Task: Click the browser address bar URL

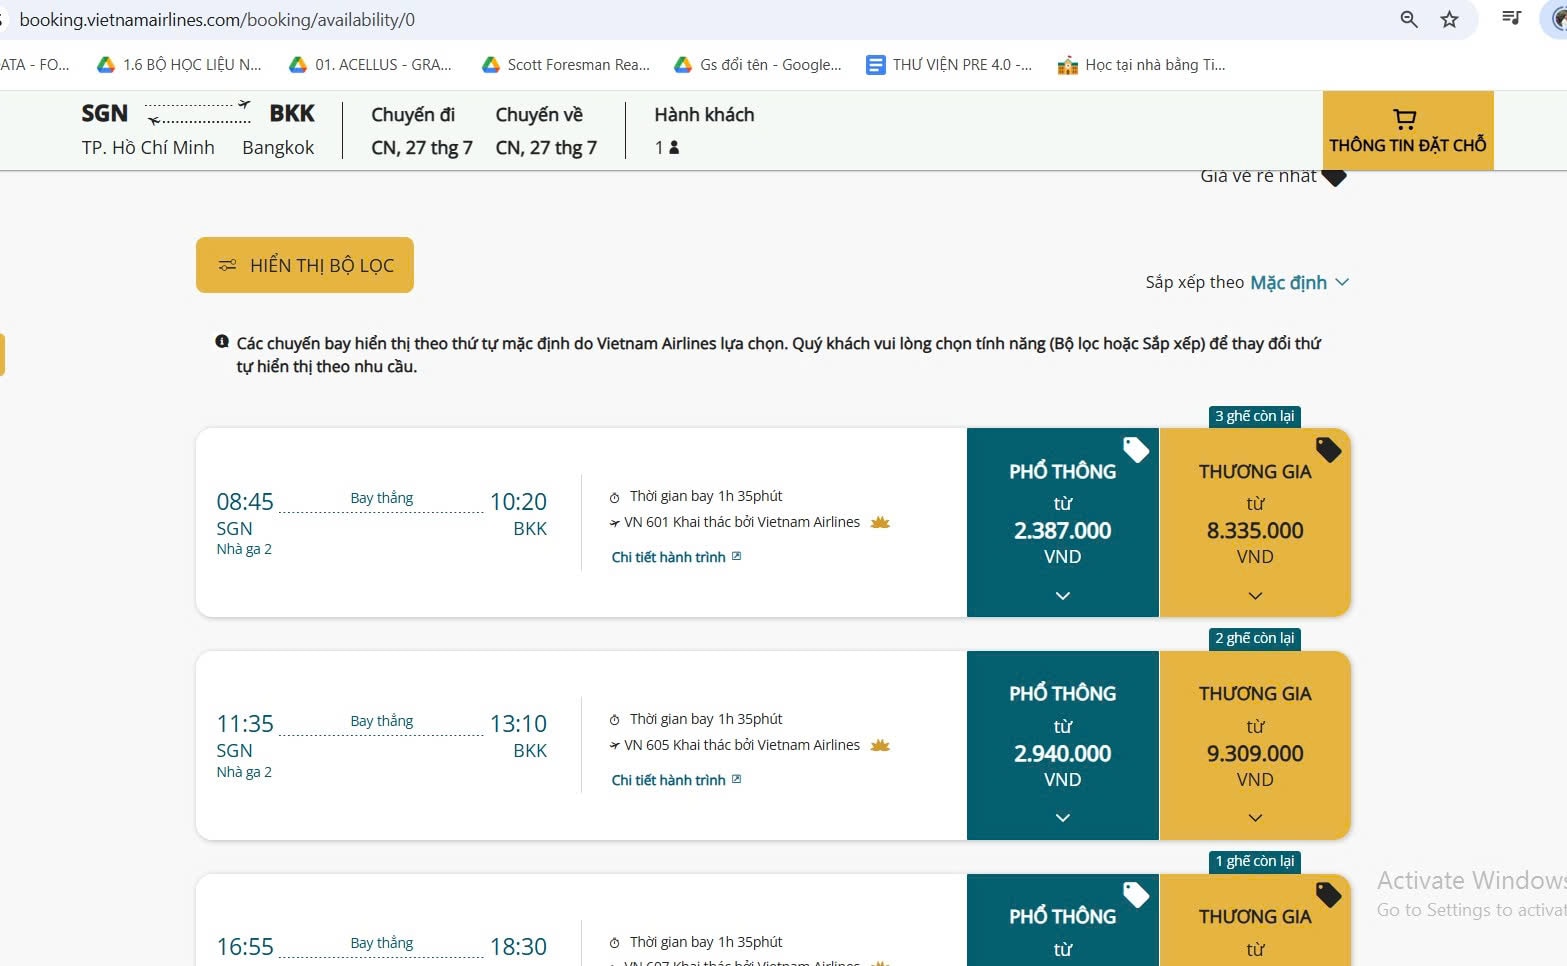Action: 217,19
